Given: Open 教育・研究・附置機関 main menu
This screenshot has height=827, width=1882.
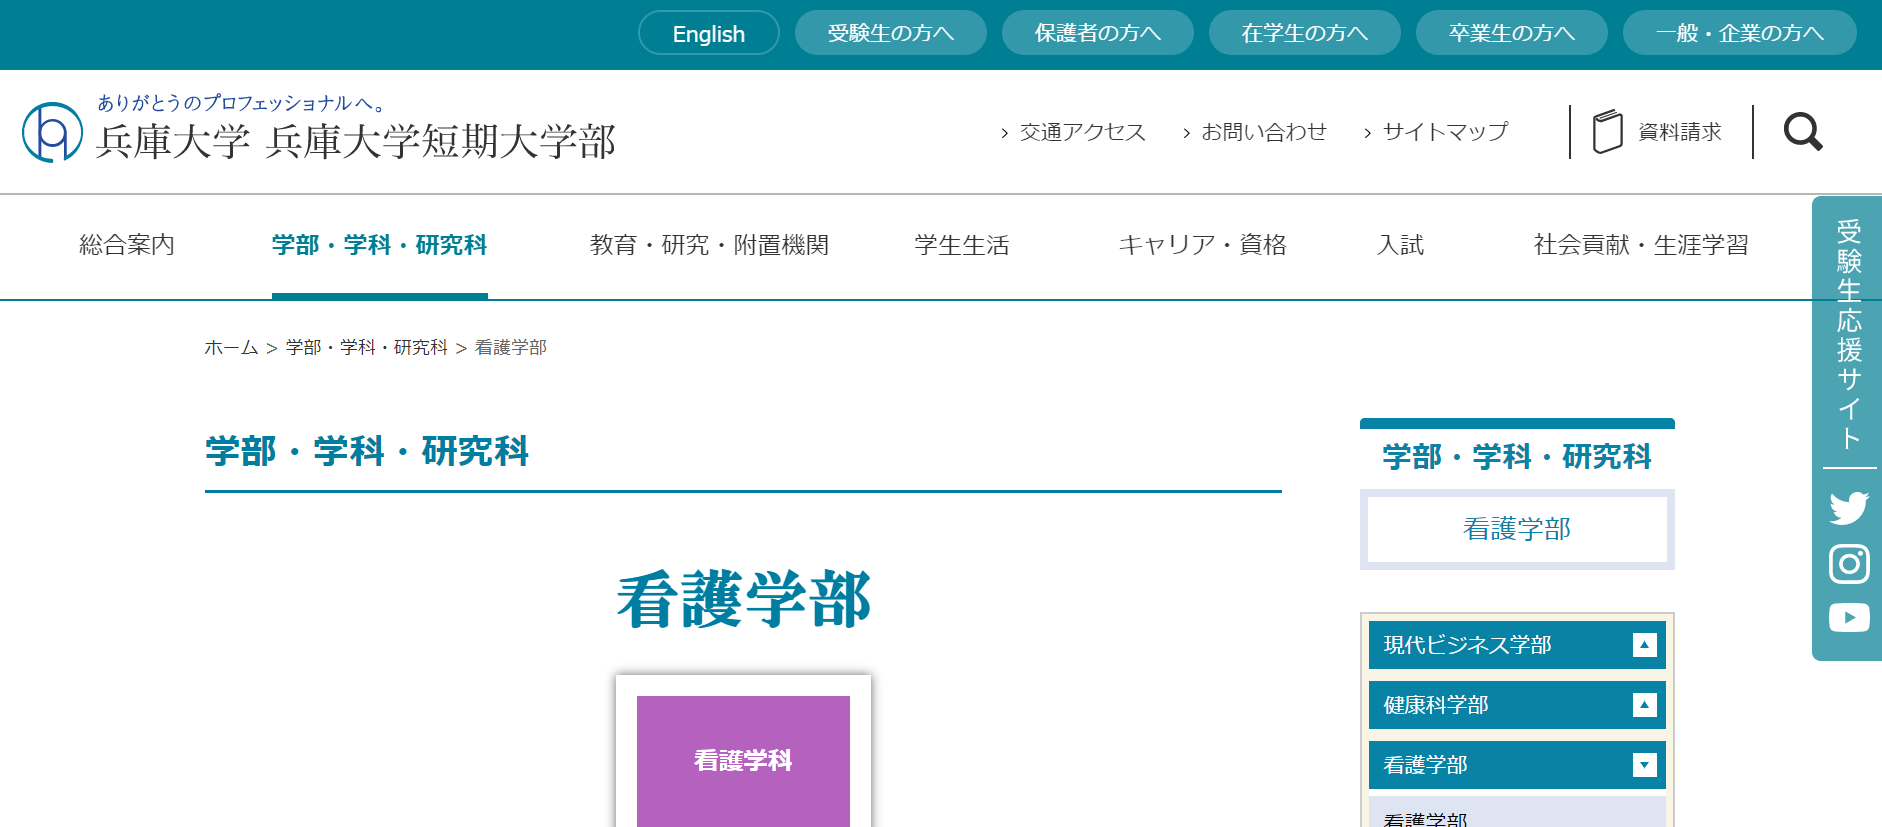Looking at the screenshot, I should (710, 245).
